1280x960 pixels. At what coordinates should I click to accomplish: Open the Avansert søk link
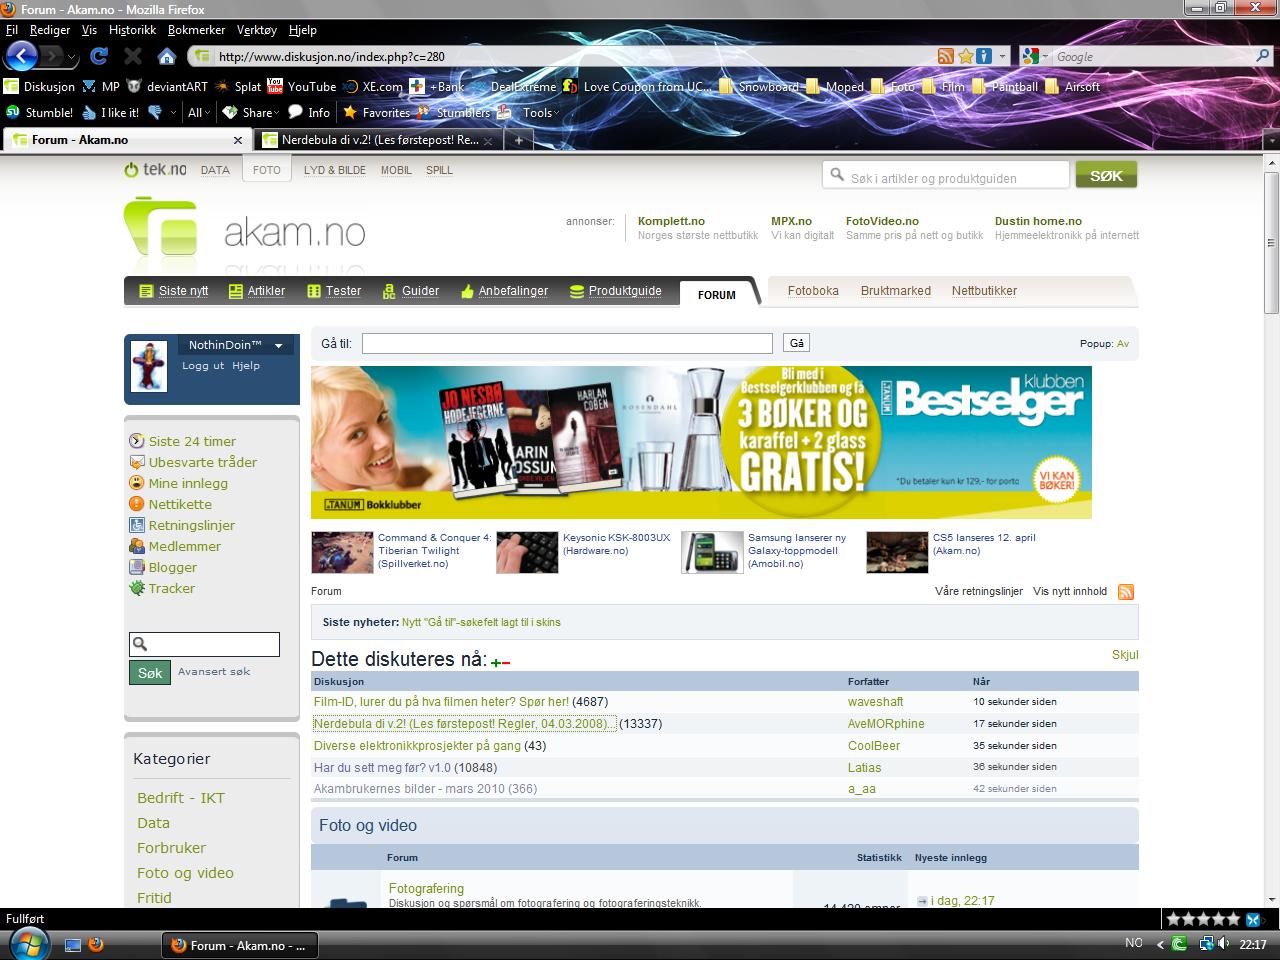(214, 671)
